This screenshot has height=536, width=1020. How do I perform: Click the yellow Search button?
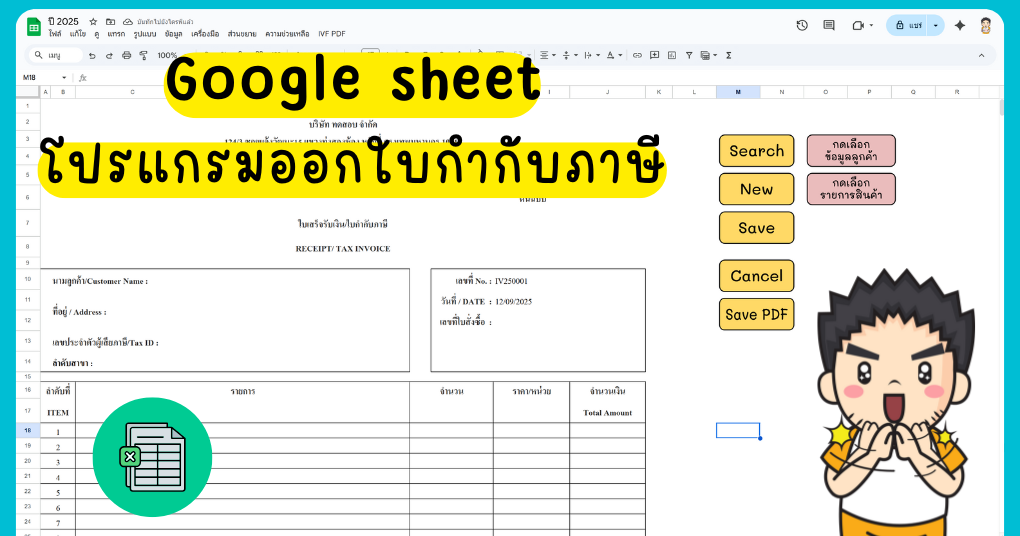pos(757,151)
